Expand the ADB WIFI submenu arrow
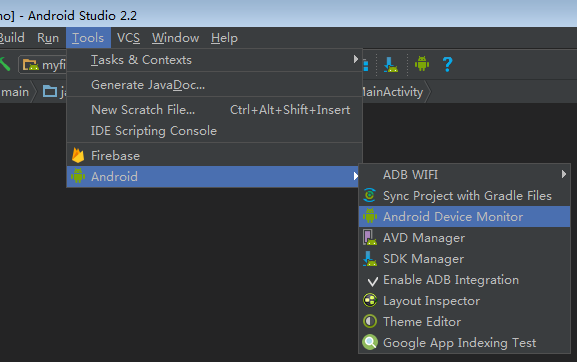Image resolution: width=577 pixels, height=362 pixels. coord(563,174)
